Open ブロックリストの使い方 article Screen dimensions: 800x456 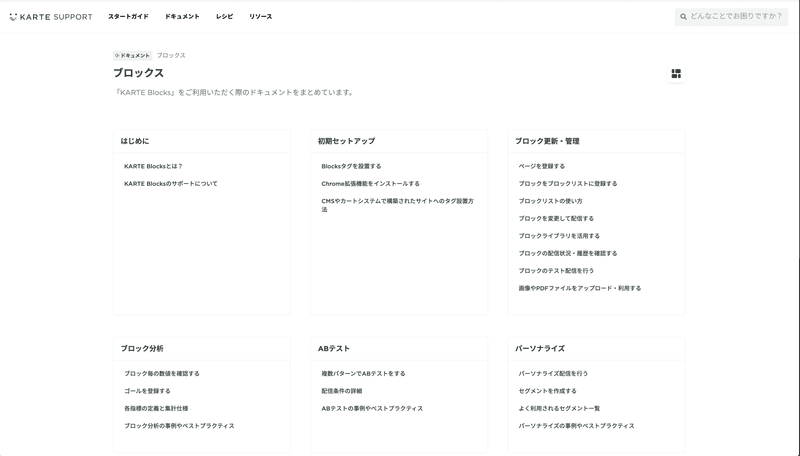(551, 201)
